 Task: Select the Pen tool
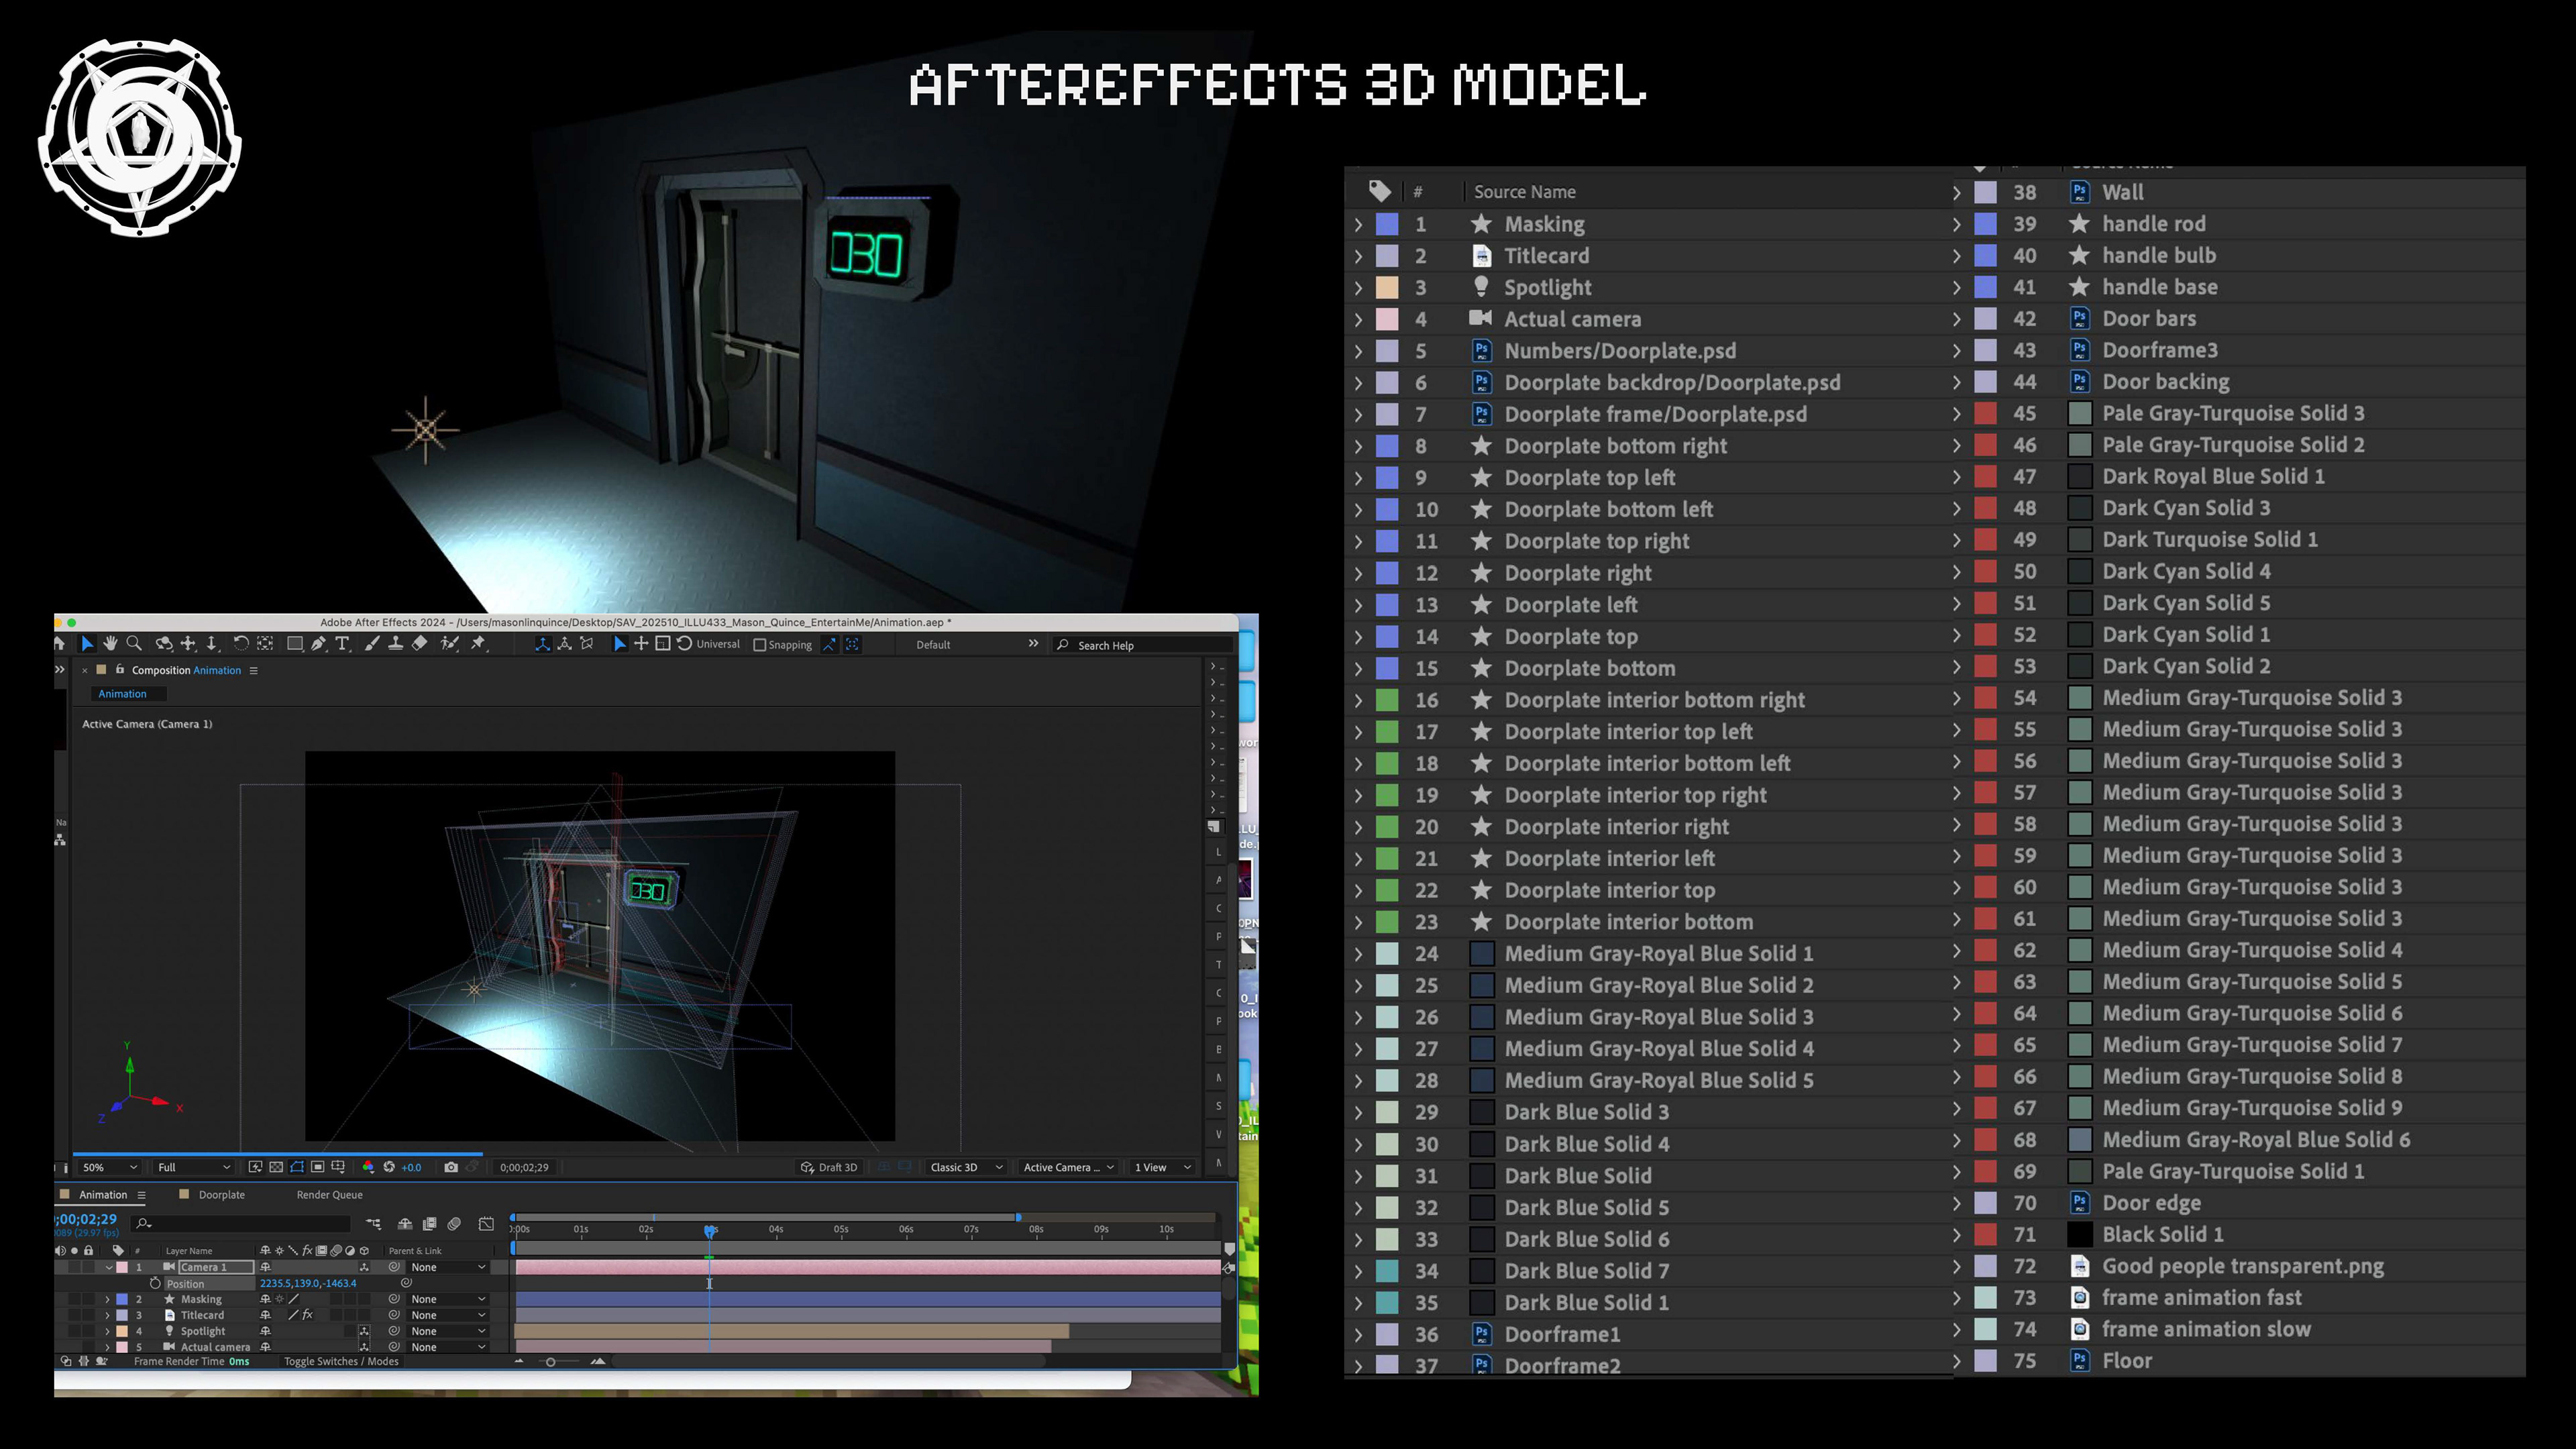(318, 644)
